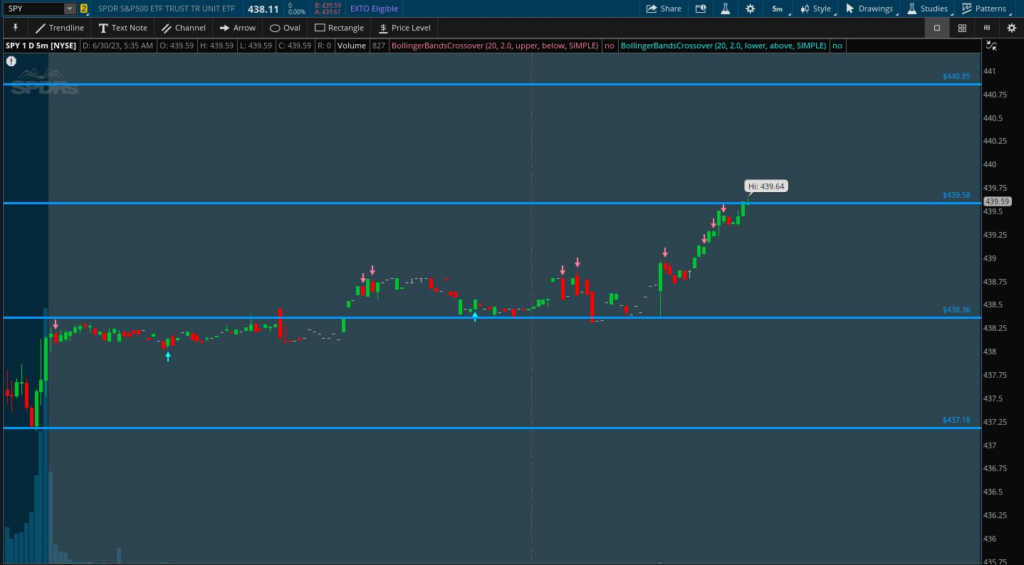Image resolution: width=1024 pixels, height=565 pixels.
Task: Open the Drawings dropdown menu
Action: click(870, 8)
